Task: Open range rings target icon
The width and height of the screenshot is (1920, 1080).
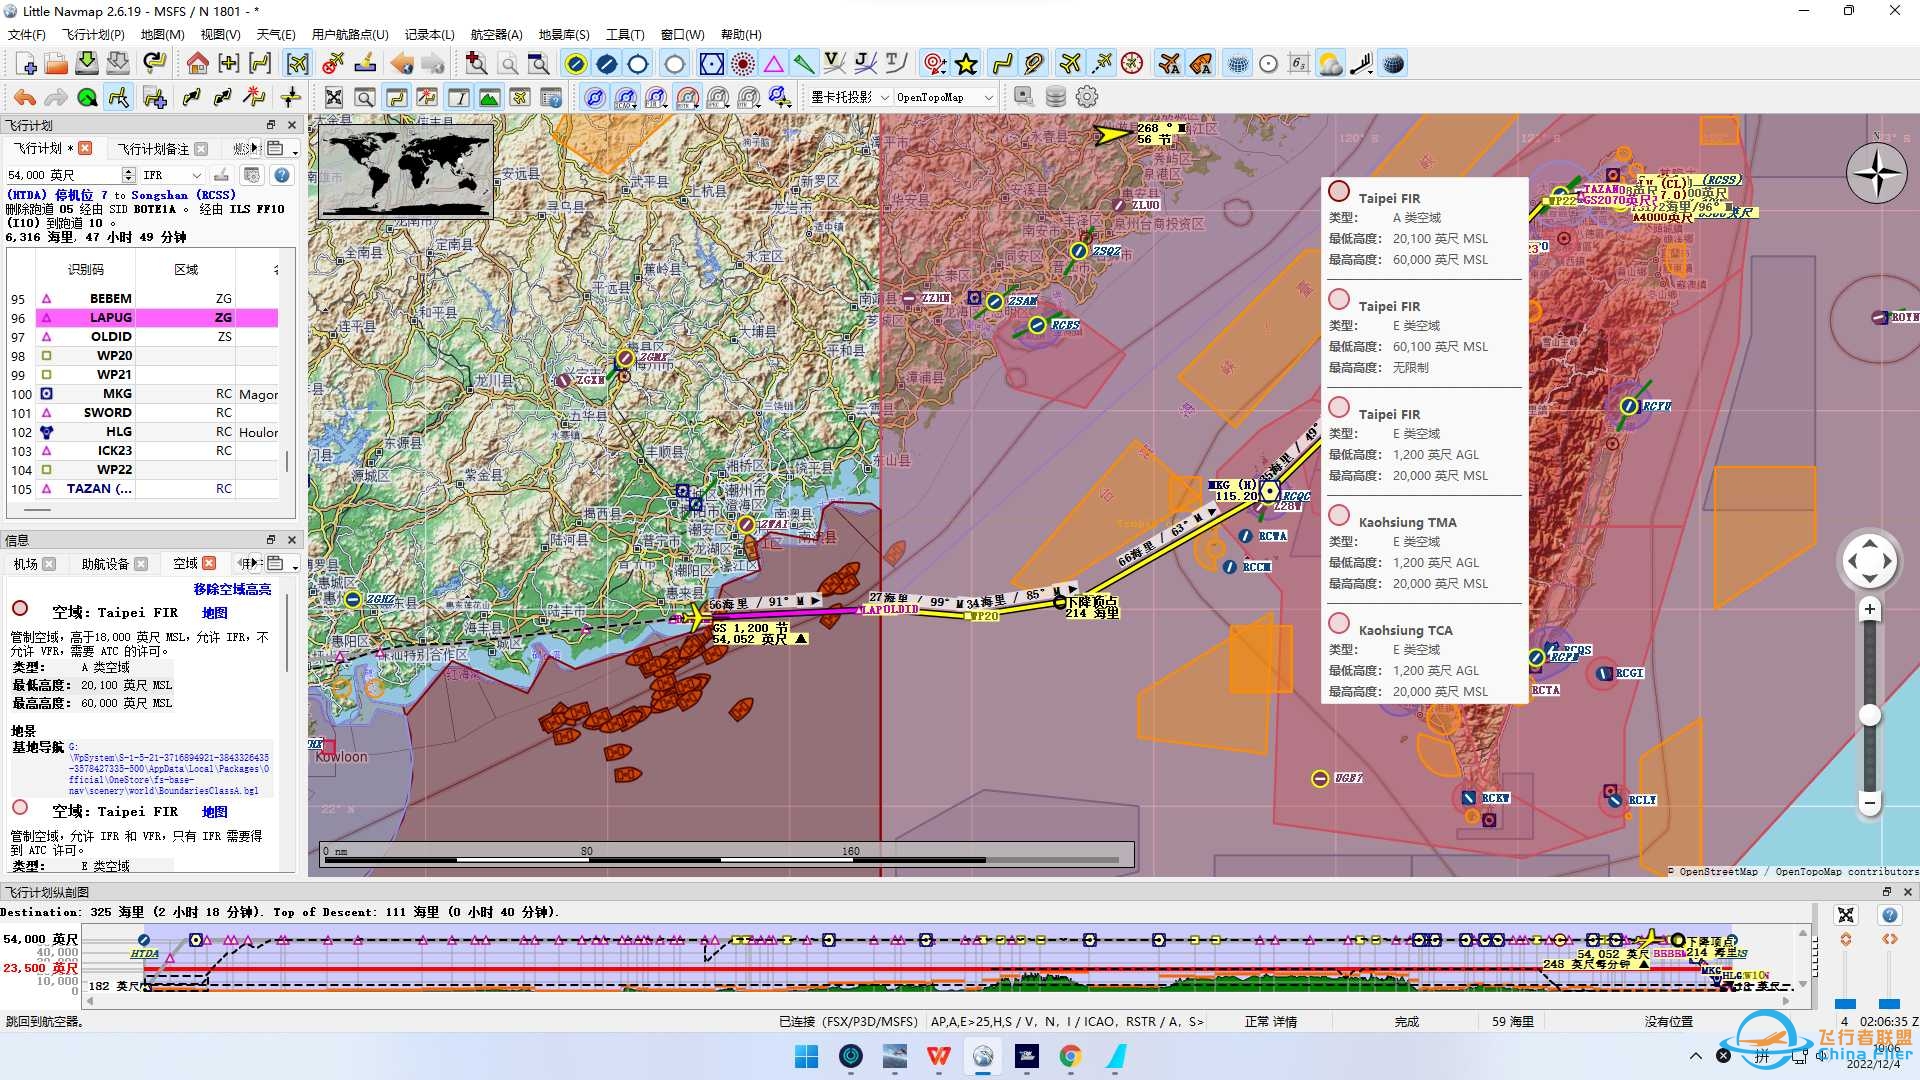Action: [x=934, y=64]
